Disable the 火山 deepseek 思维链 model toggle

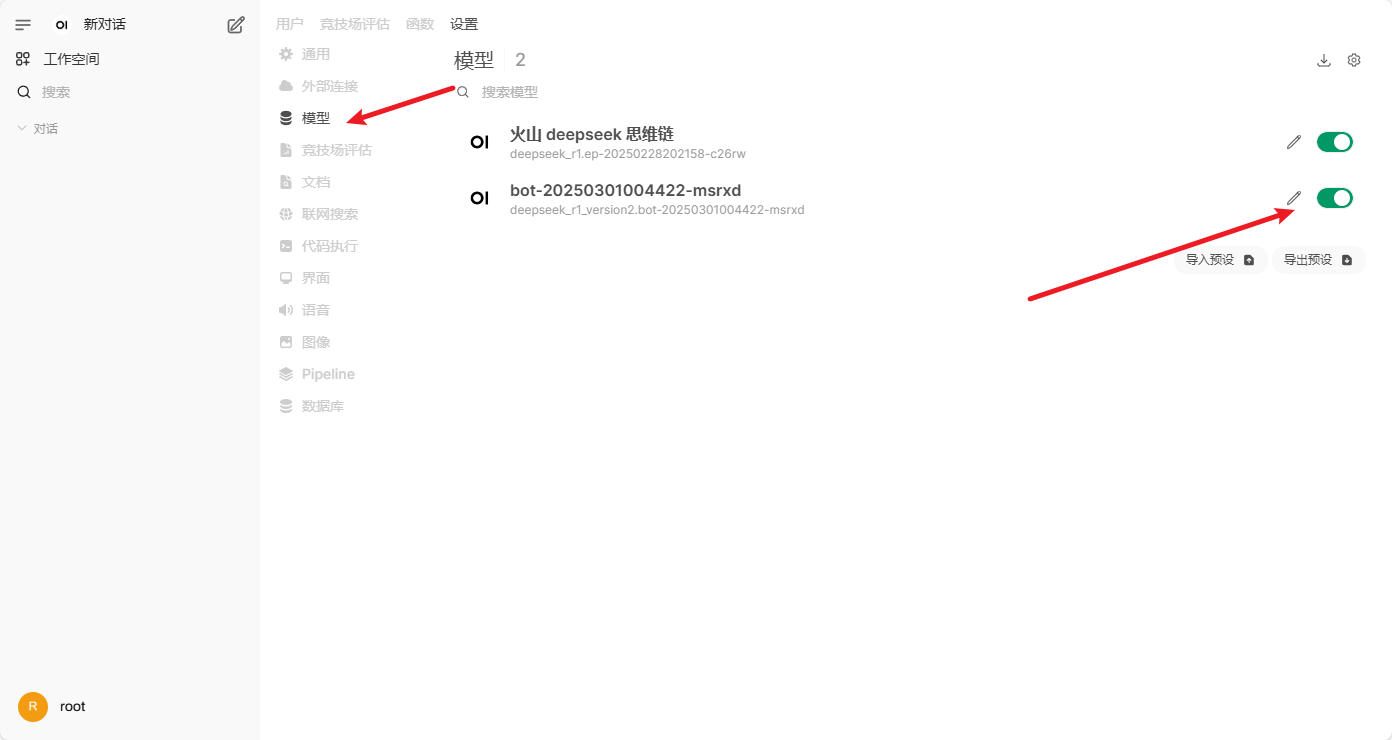1335,142
